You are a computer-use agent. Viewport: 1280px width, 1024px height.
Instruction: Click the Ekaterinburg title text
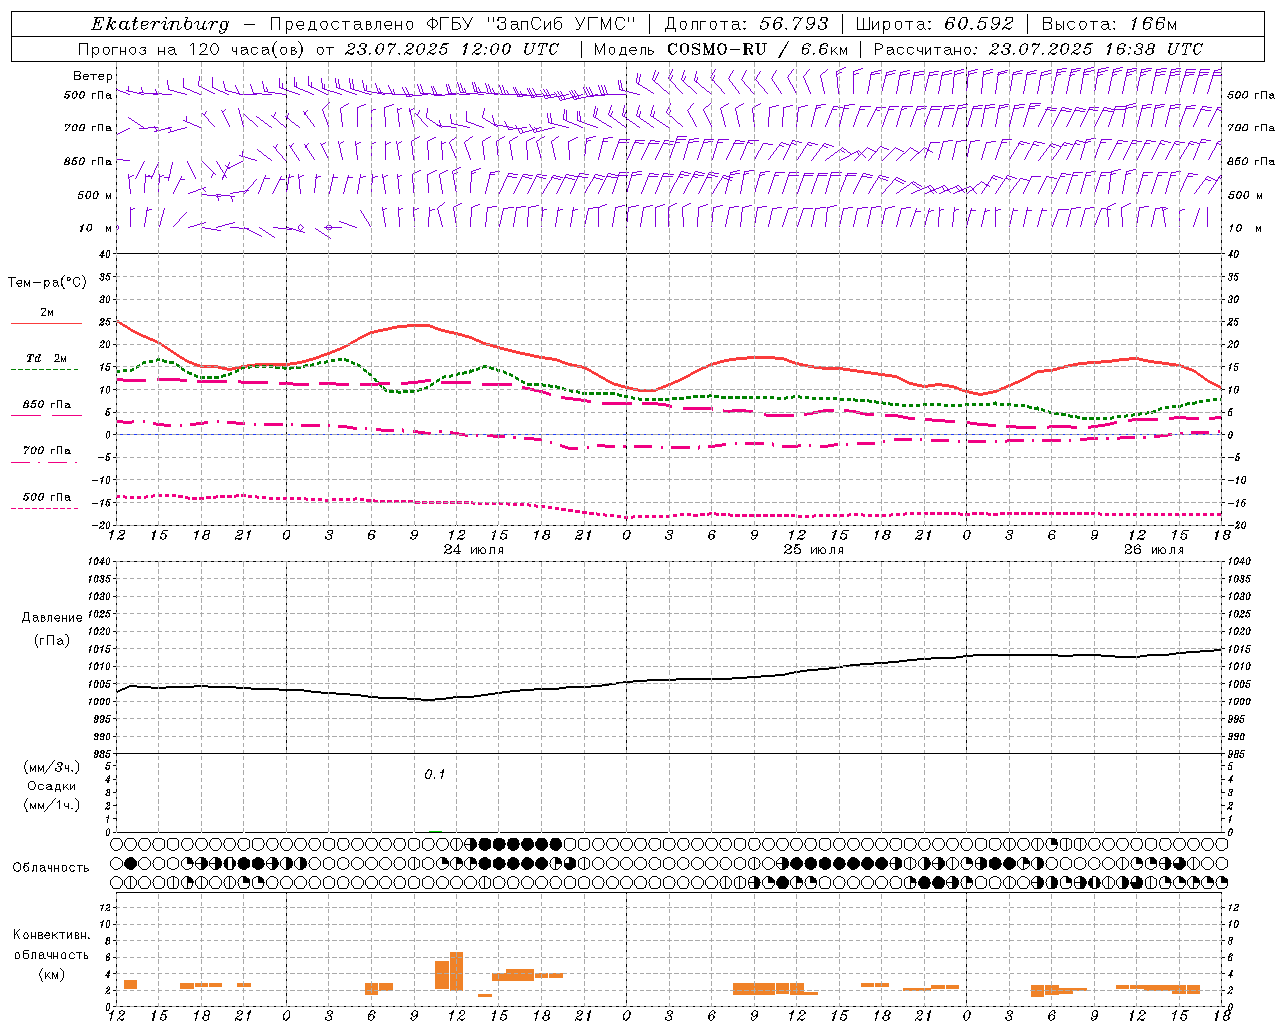coord(160,24)
